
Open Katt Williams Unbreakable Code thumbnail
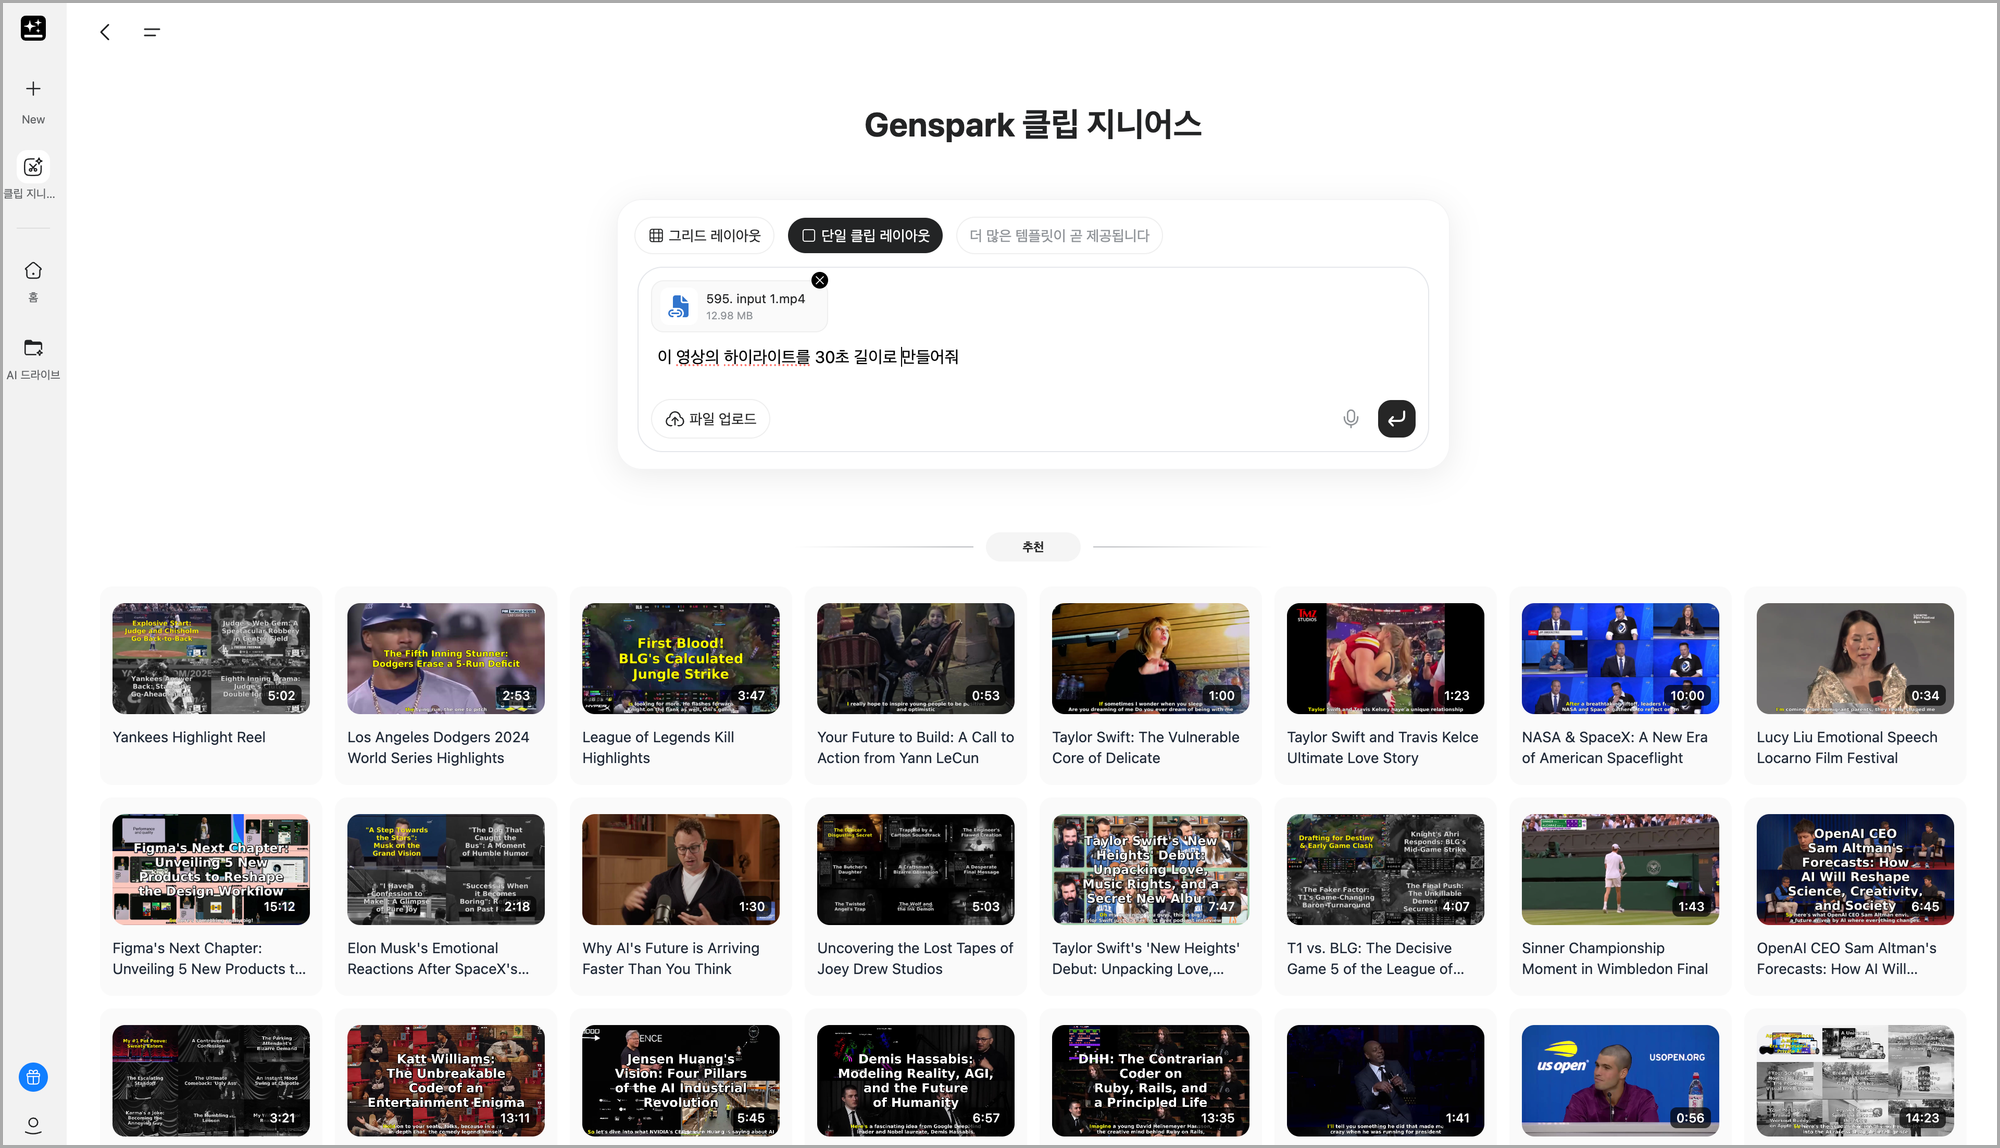pos(446,1080)
